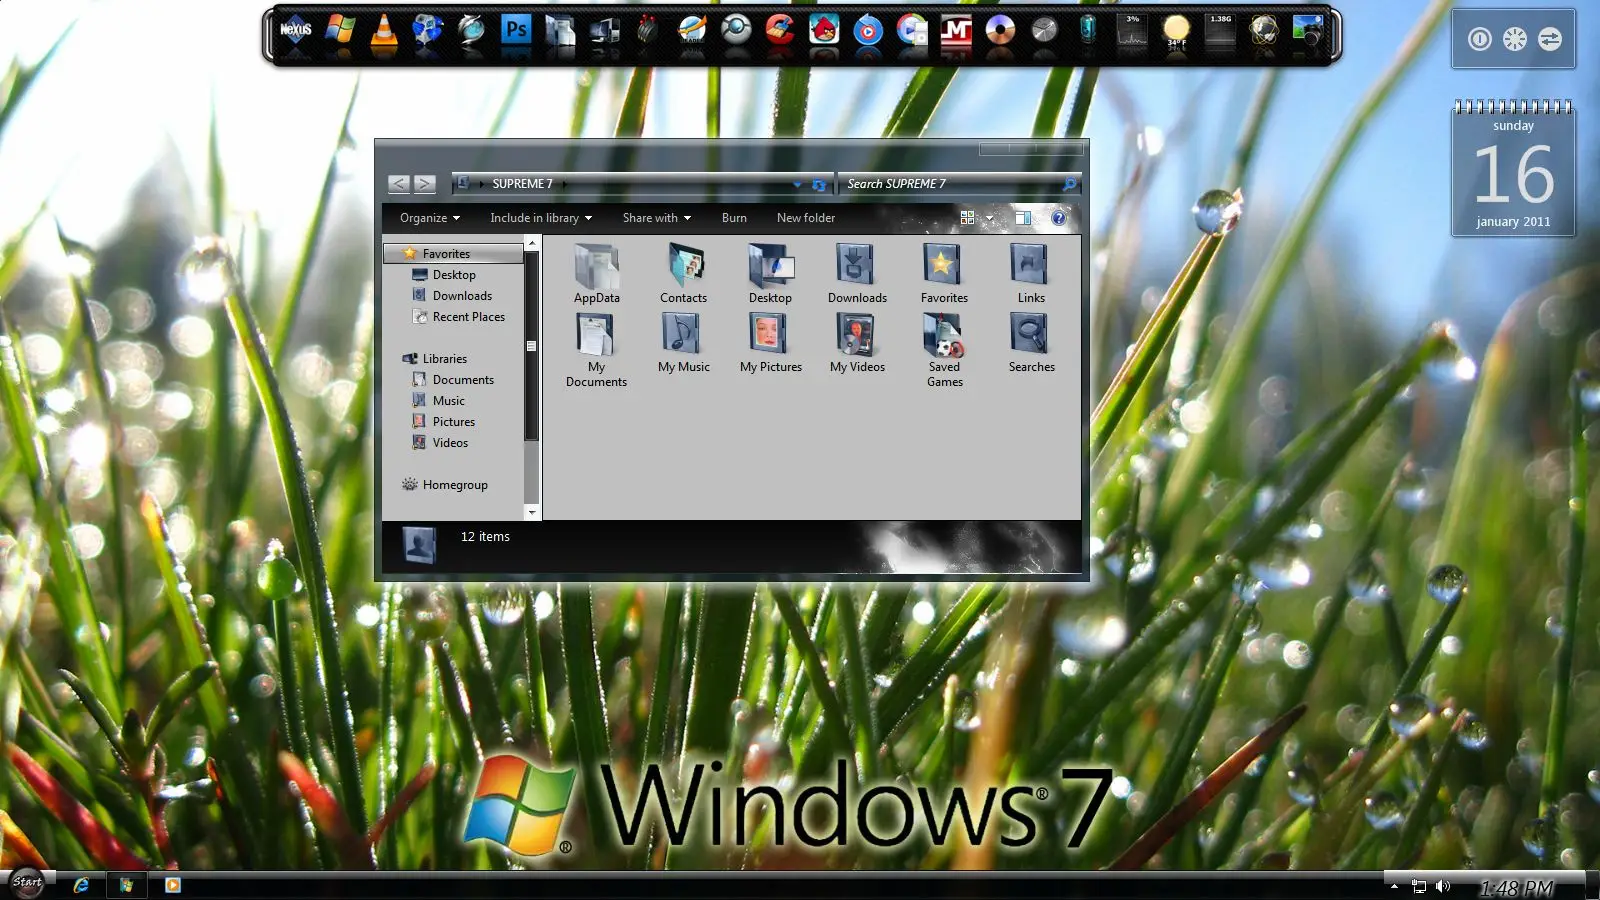Open the Saved Games folder
Image resolution: width=1600 pixels, height=900 pixels.
tap(944, 350)
